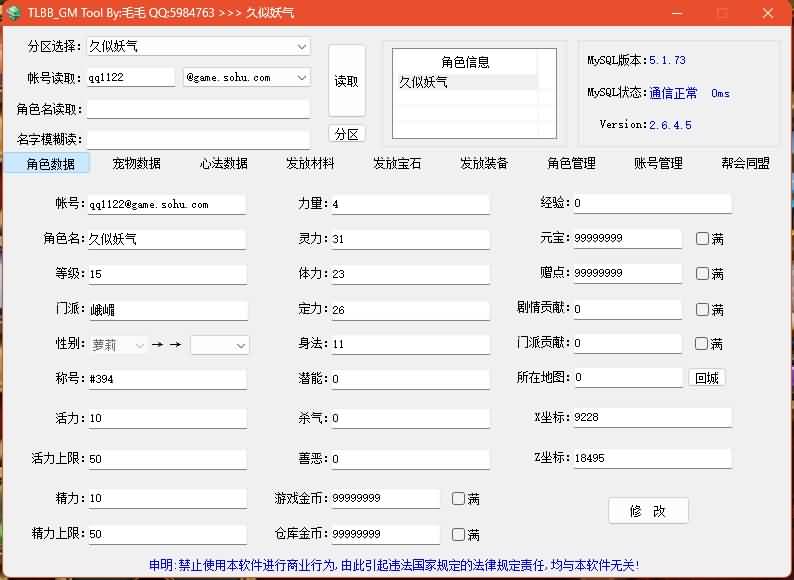Switch to the 发放装备 tab

click(484, 164)
